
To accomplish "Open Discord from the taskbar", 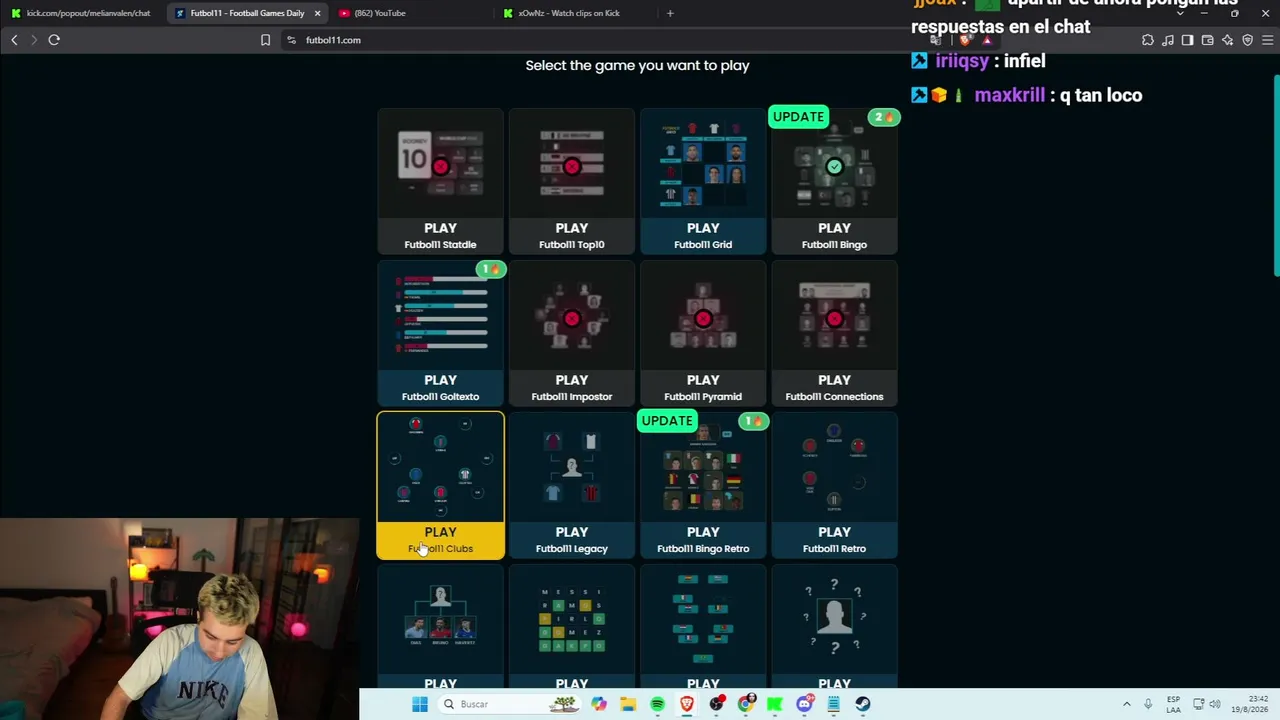I will (805, 704).
